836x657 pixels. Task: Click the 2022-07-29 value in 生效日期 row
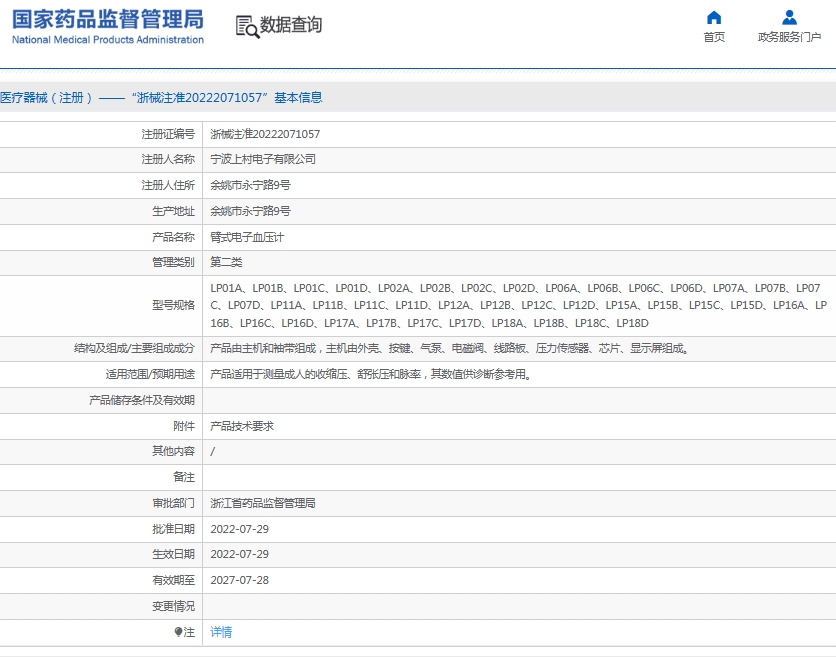click(239, 555)
